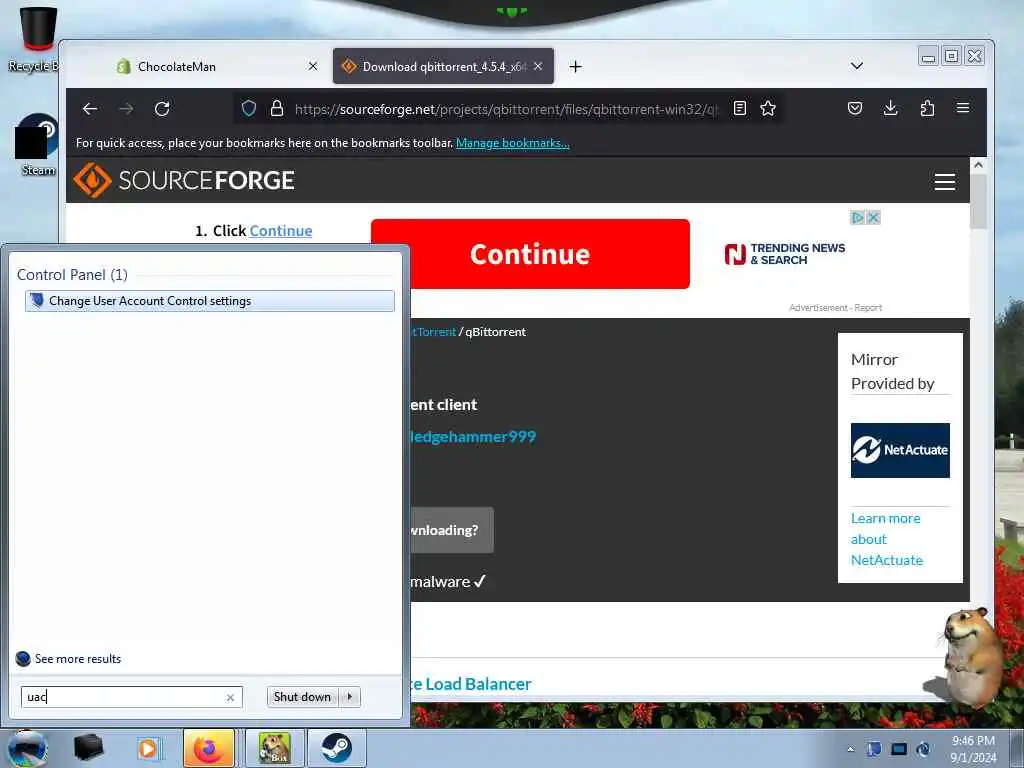Click the red Continue button

tap(530, 254)
